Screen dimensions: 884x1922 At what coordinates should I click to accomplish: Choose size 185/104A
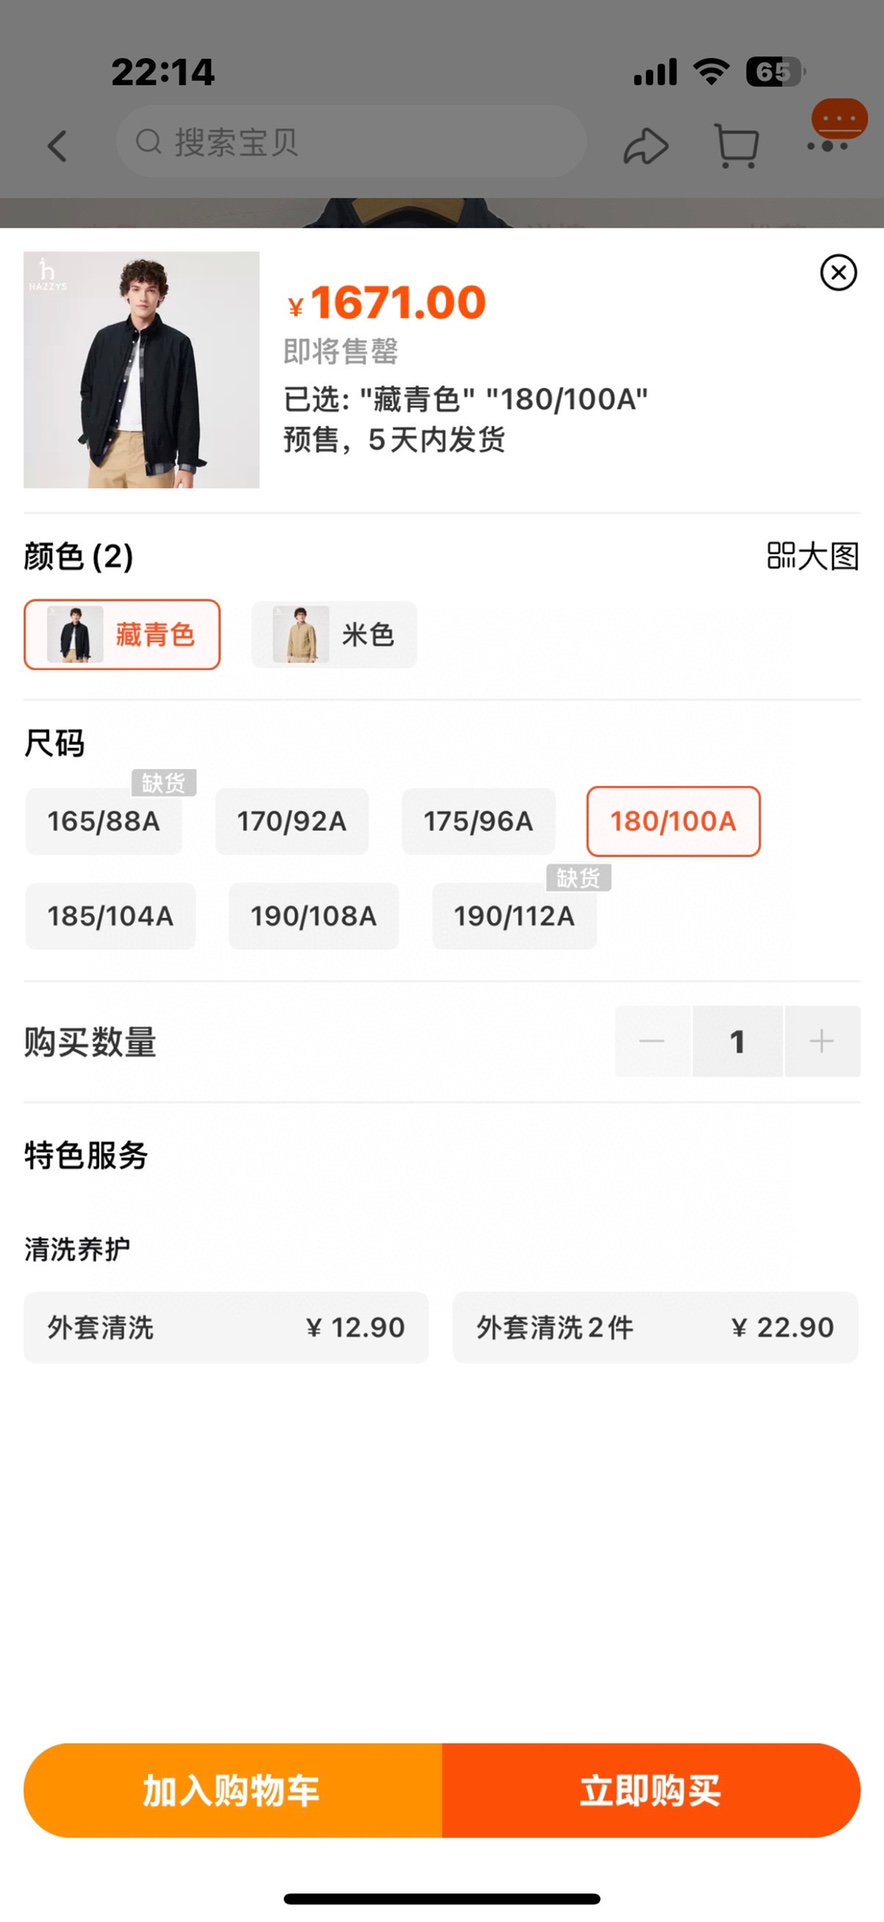(110, 916)
